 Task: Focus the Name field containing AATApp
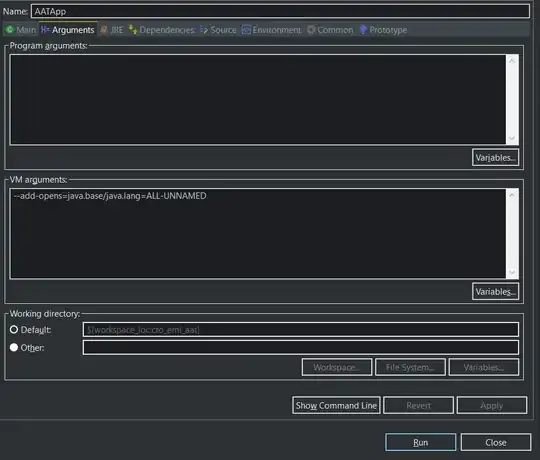(x=280, y=11)
